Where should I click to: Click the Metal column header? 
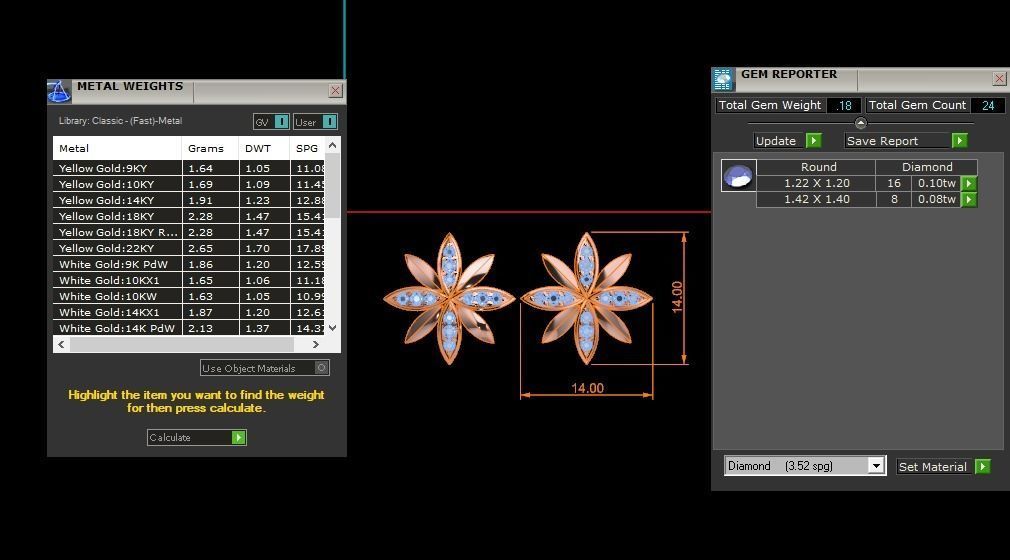point(117,148)
